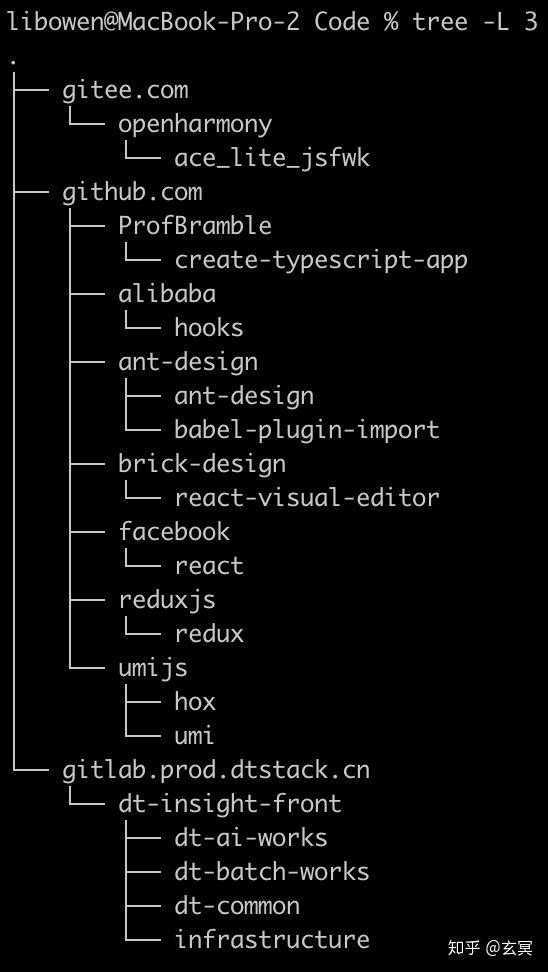Click the gitee.com directory entry
The height and width of the screenshot is (972, 548).
tap(125, 90)
